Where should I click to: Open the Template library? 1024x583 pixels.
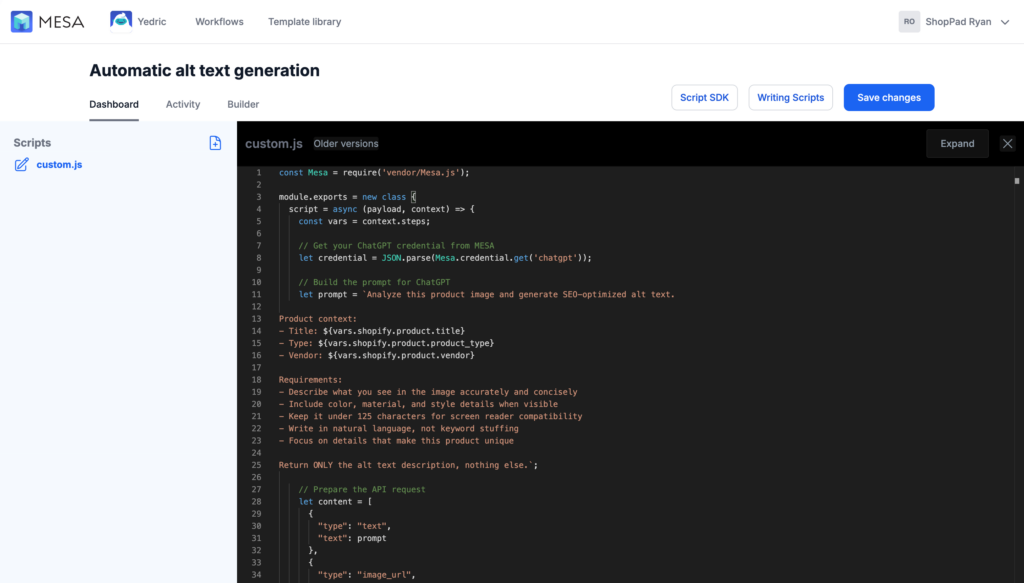pyautogui.click(x=304, y=20)
